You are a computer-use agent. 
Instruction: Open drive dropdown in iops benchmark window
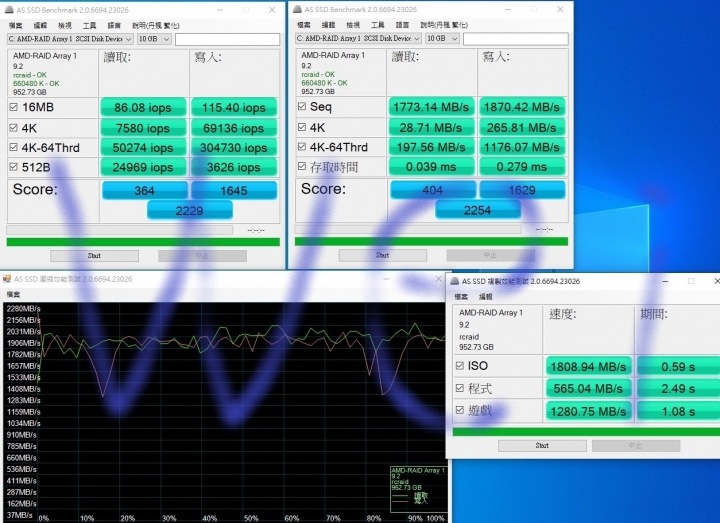click(70, 39)
